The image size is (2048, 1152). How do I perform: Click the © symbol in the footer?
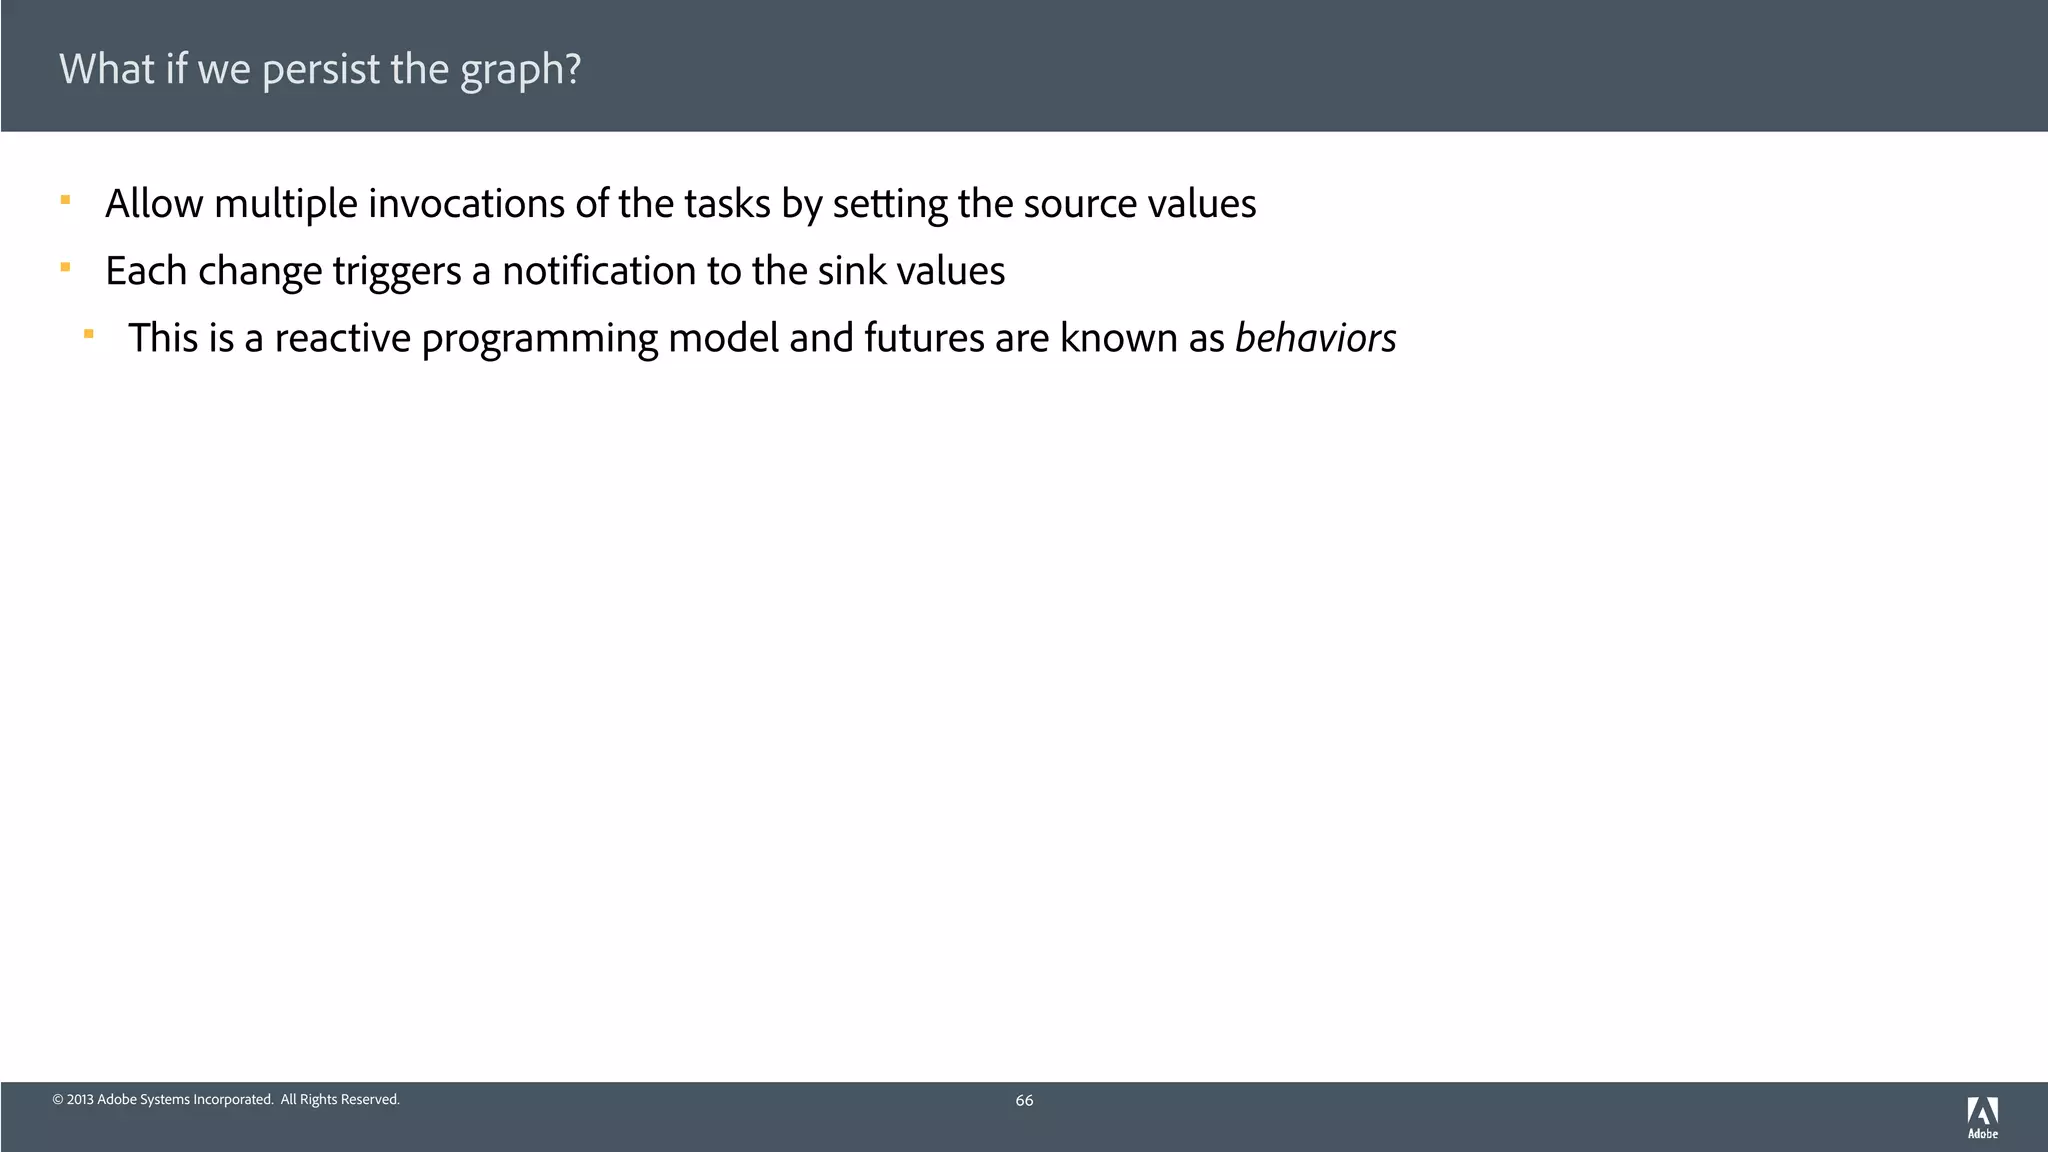[58, 1100]
